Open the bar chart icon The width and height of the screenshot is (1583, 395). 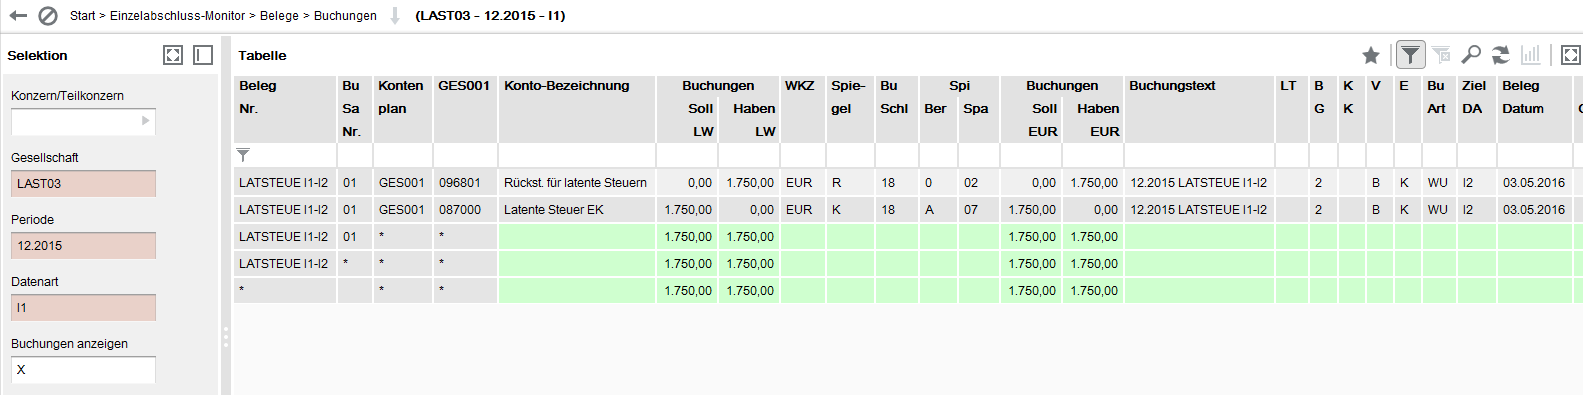(1530, 55)
